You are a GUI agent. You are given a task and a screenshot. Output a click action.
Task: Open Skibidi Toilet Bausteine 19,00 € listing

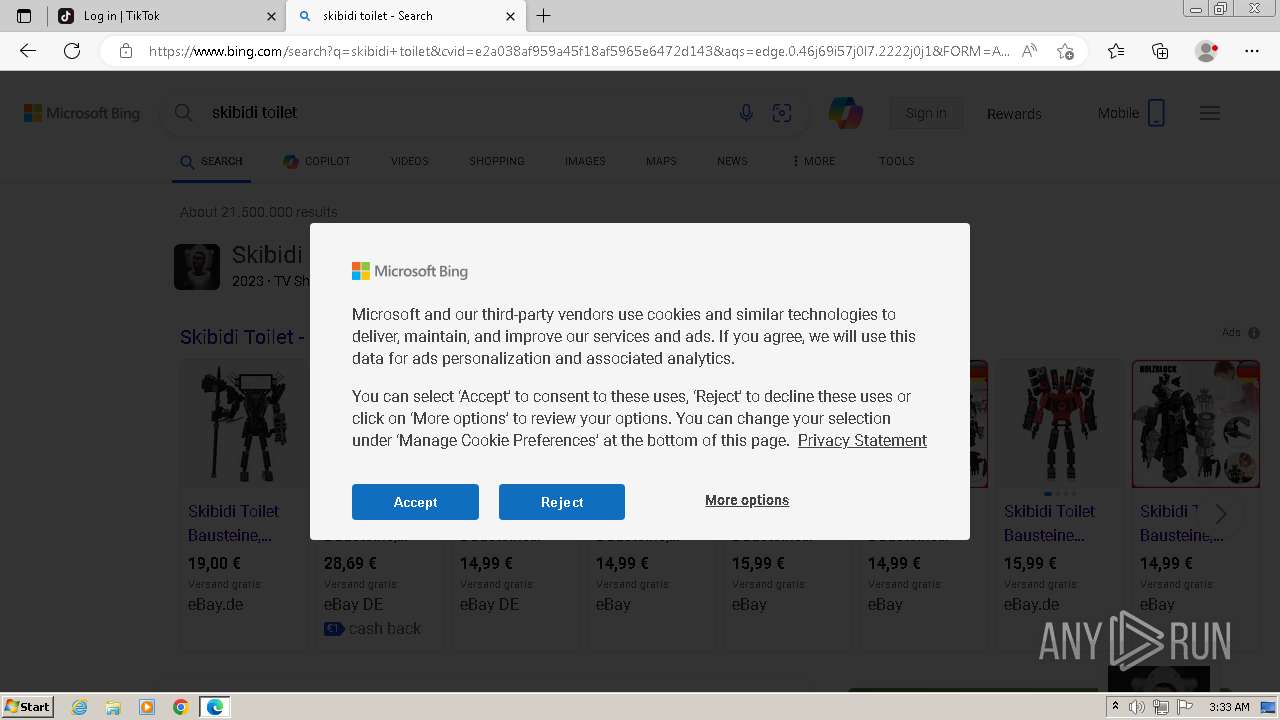[x=234, y=523]
